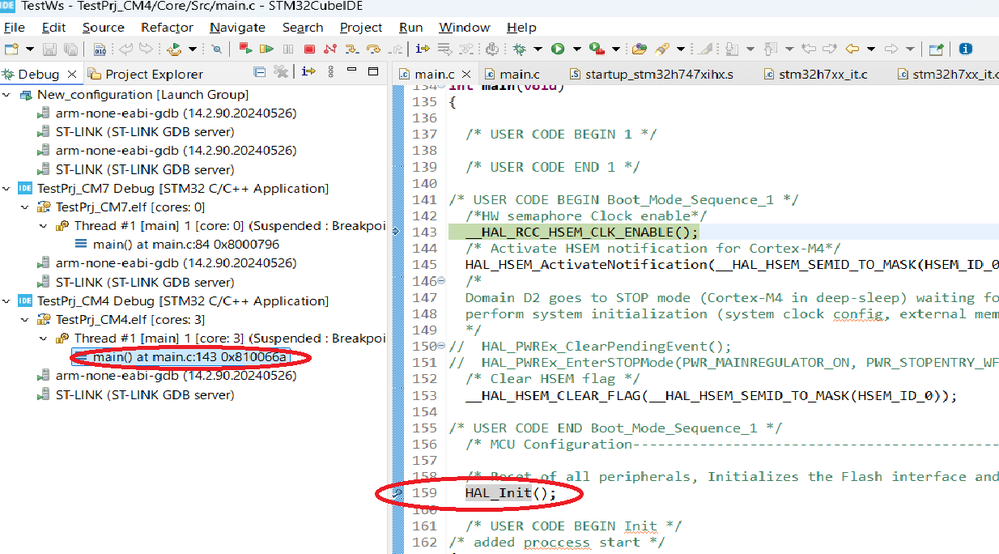Image resolution: width=999 pixels, height=554 pixels.
Task: Click the Step Into icon
Action: [352, 49]
